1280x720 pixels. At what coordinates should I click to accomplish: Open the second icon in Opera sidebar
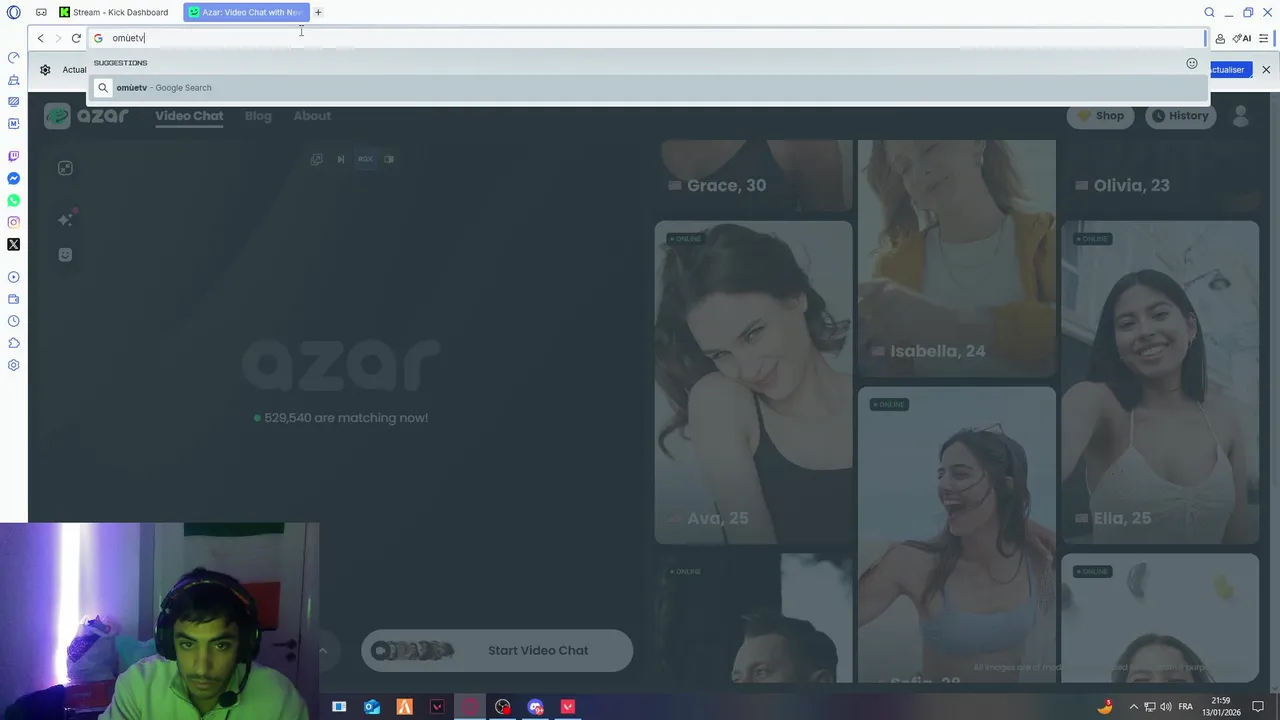(x=13, y=80)
